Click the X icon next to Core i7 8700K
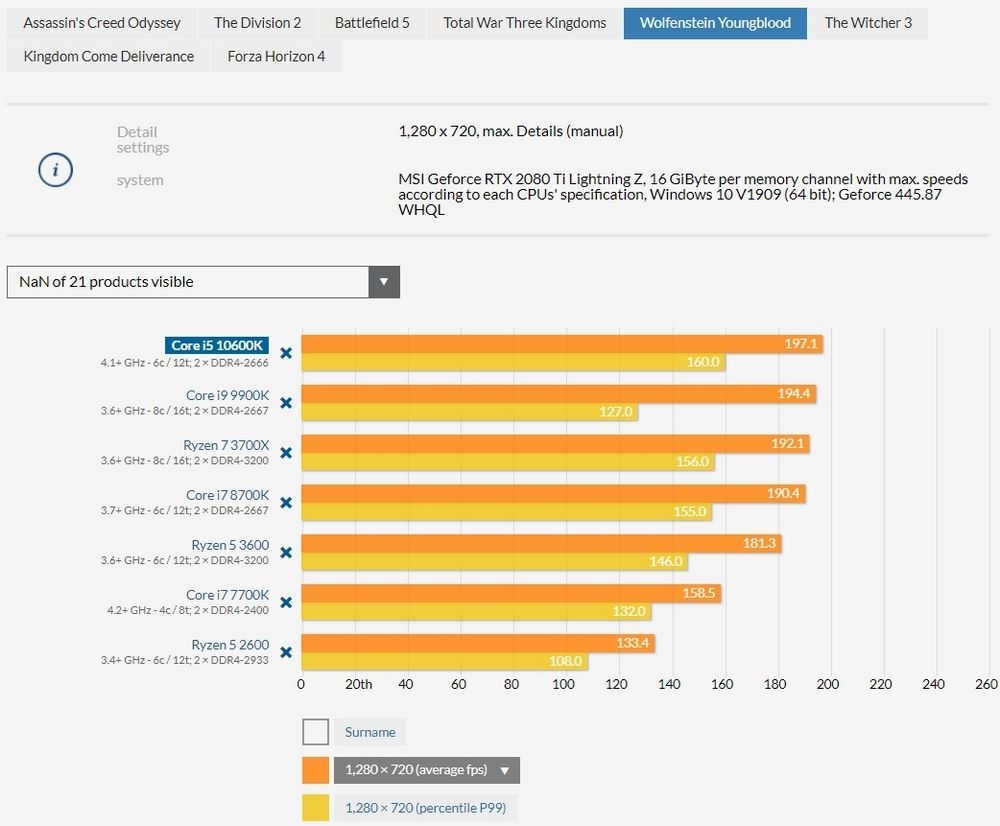Viewport: 1000px width, 826px height. (286, 503)
